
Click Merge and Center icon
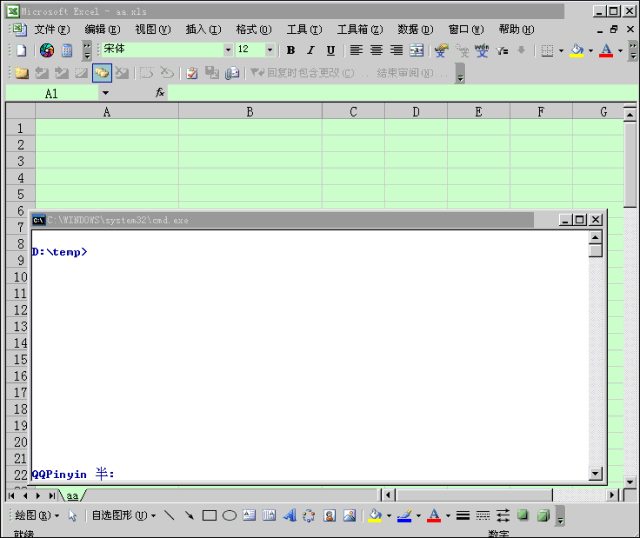[416, 50]
